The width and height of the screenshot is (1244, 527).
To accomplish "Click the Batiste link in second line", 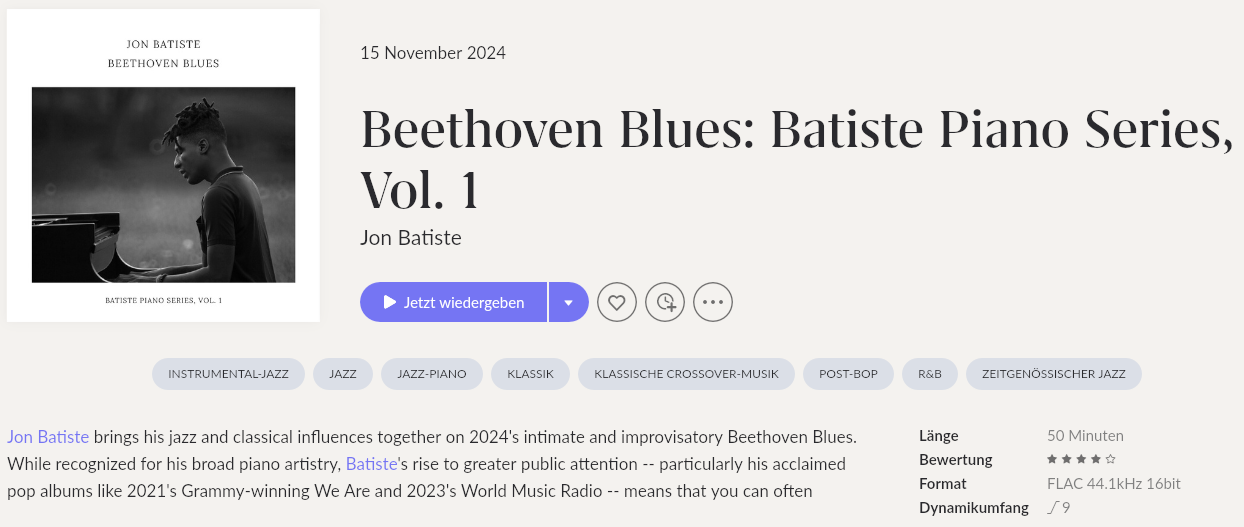I will point(372,464).
